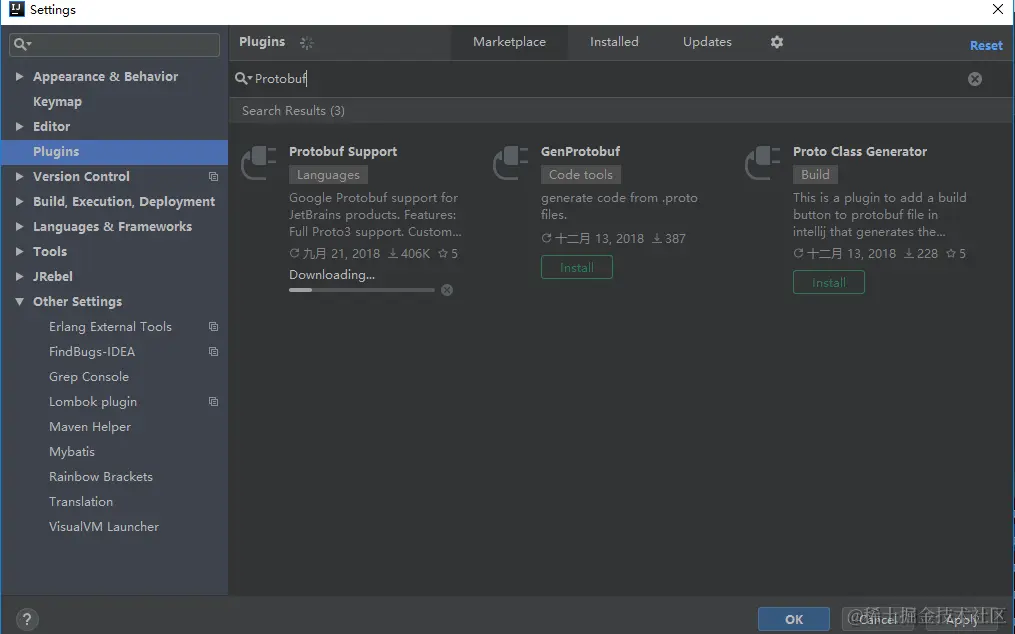1015x634 pixels.
Task: Open the Proto Class Generator title
Action: tap(860, 152)
